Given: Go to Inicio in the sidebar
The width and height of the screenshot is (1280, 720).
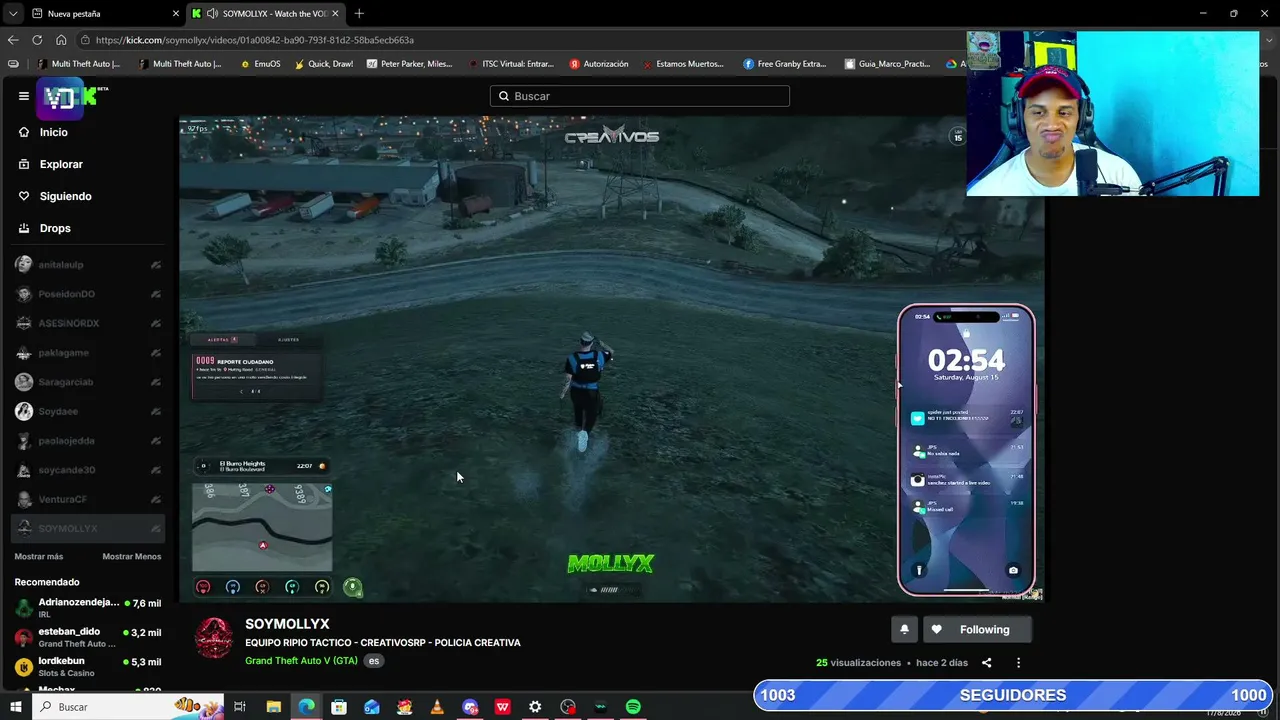Looking at the screenshot, I should [53, 132].
